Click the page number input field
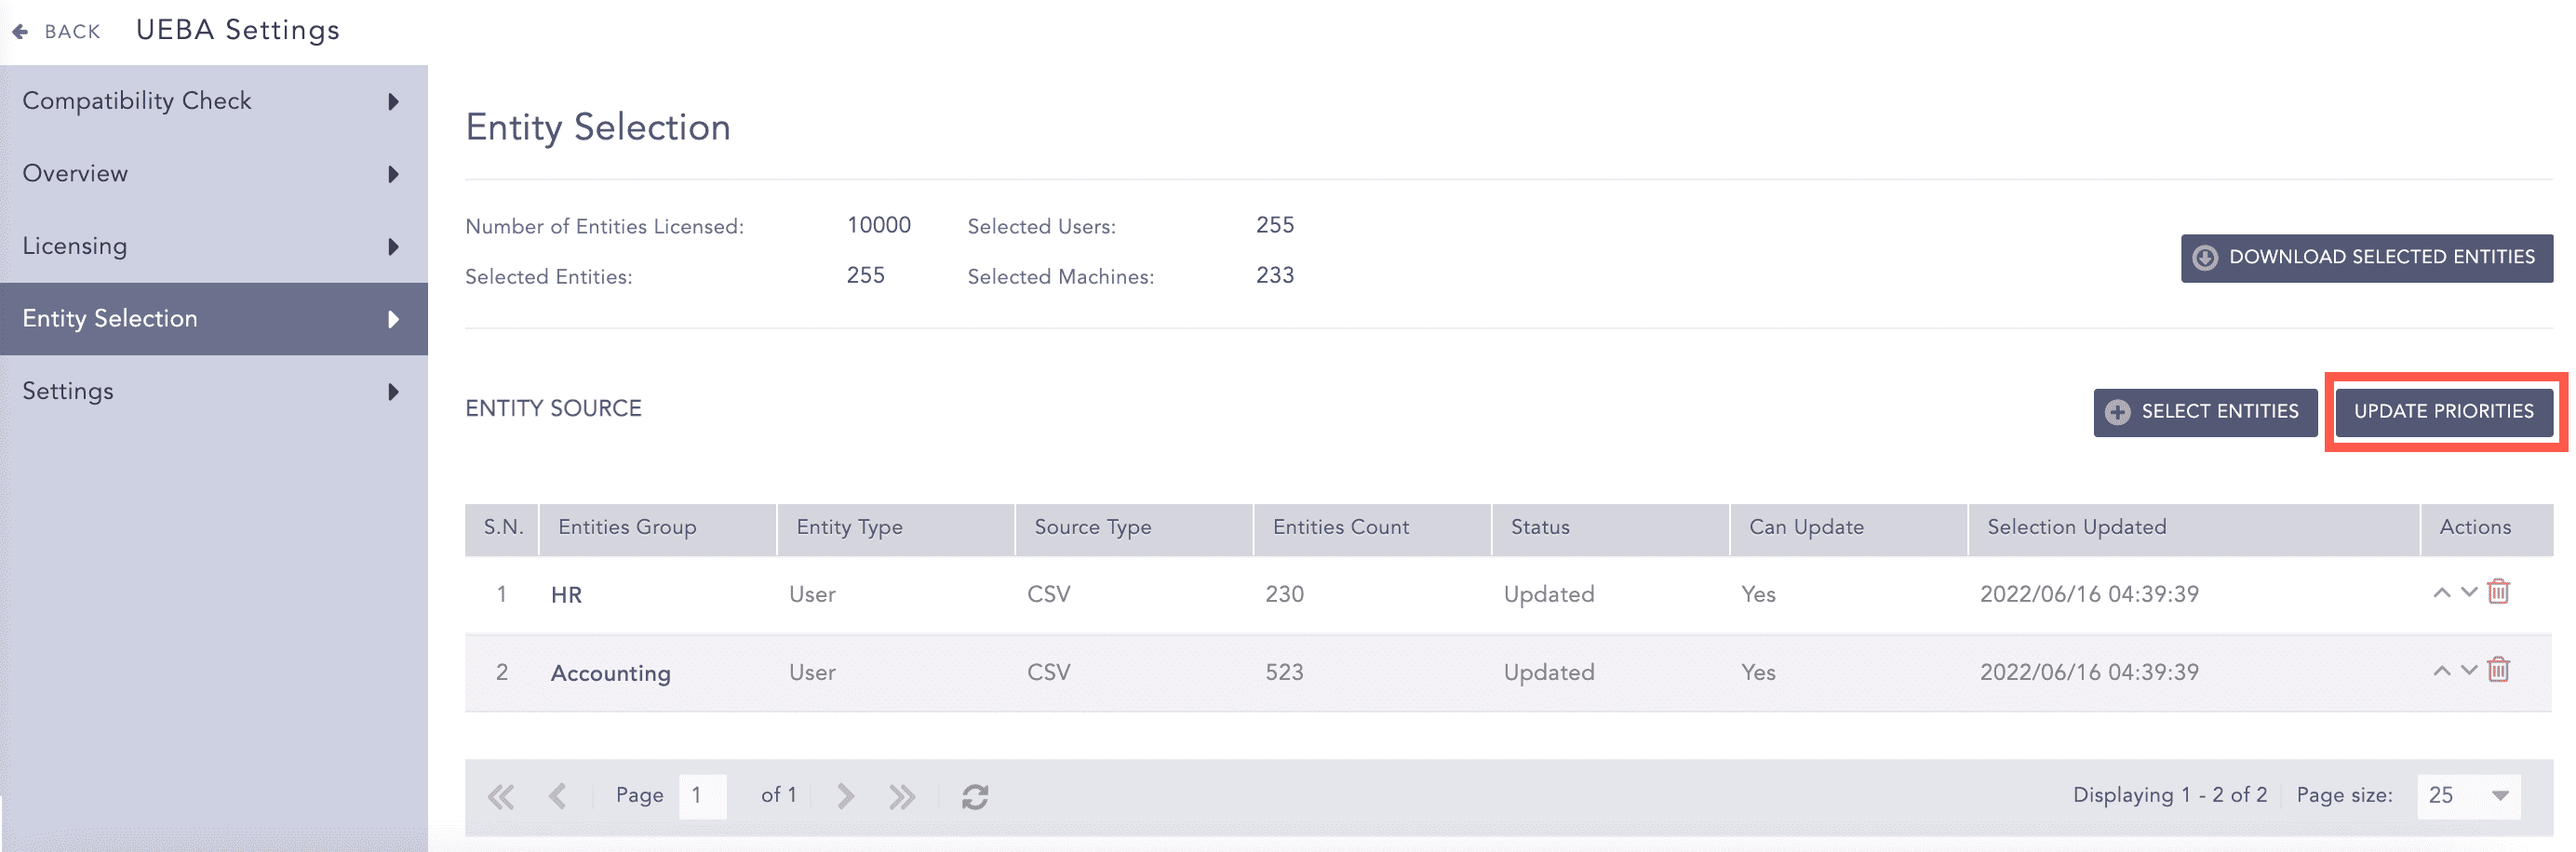 coord(702,796)
